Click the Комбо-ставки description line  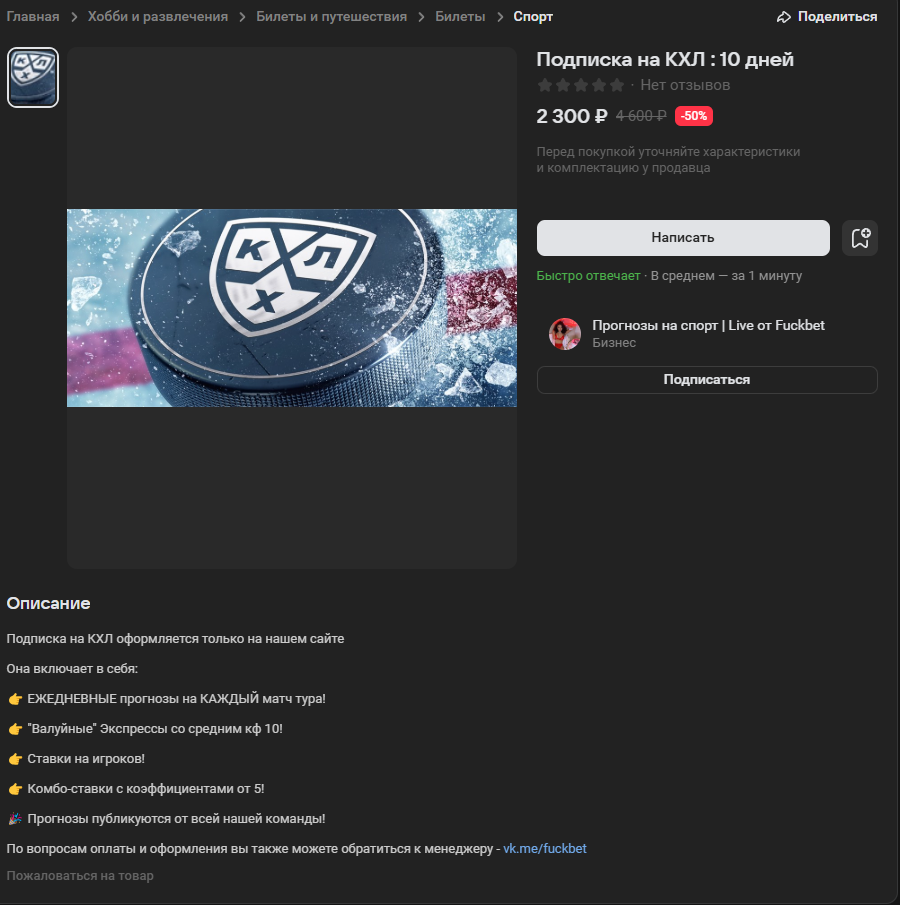(136, 789)
